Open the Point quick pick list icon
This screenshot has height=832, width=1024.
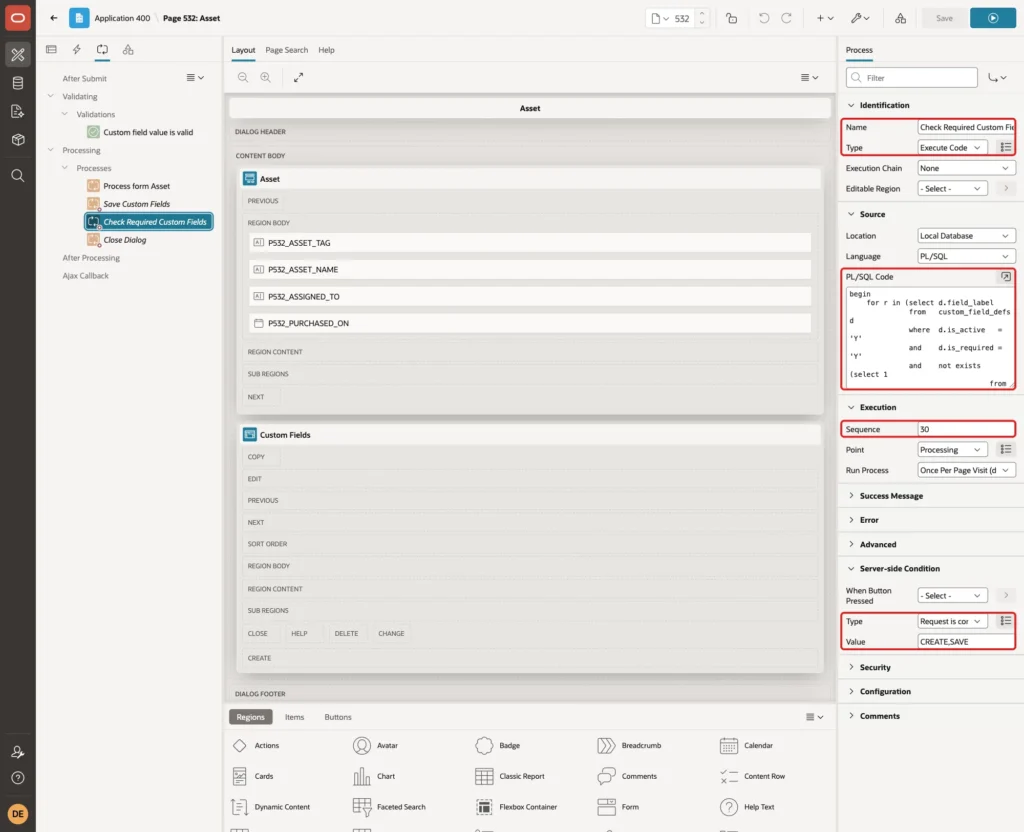(1006, 449)
